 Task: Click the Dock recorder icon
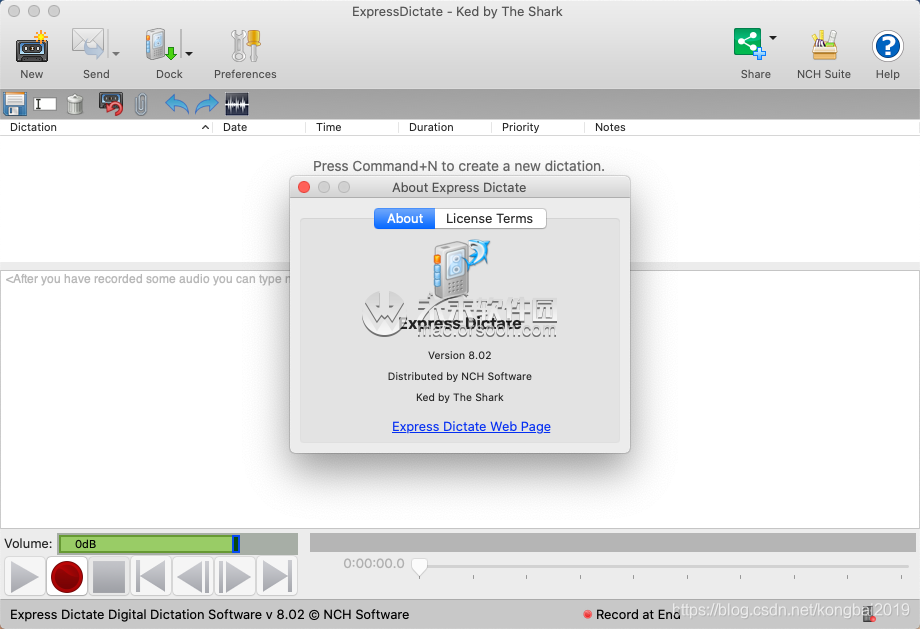point(161,45)
